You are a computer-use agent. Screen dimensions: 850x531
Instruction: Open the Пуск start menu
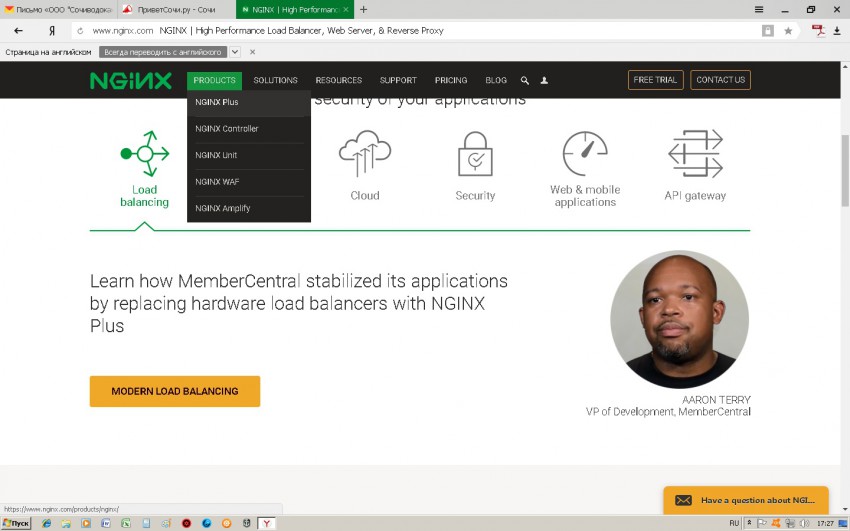tap(16, 523)
